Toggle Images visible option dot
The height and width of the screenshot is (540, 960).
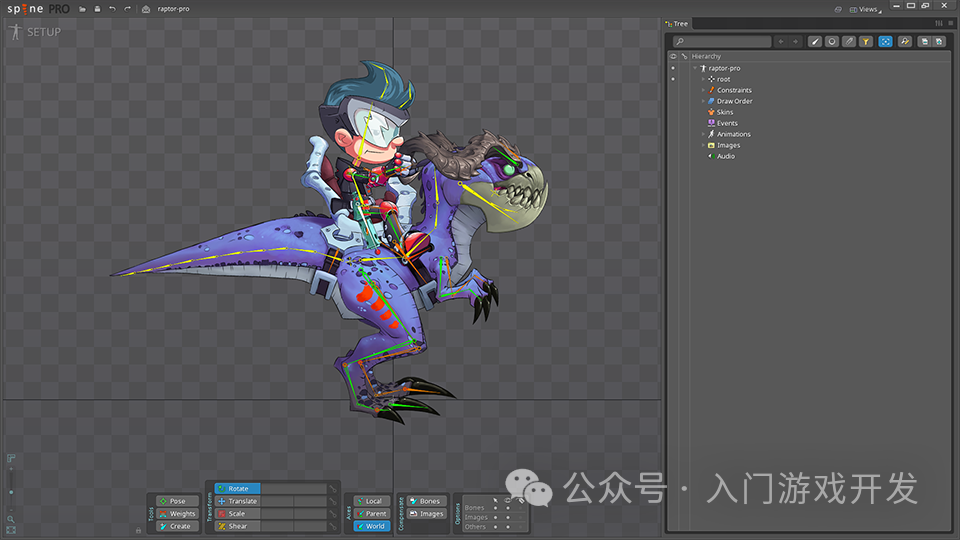(508, 517)
